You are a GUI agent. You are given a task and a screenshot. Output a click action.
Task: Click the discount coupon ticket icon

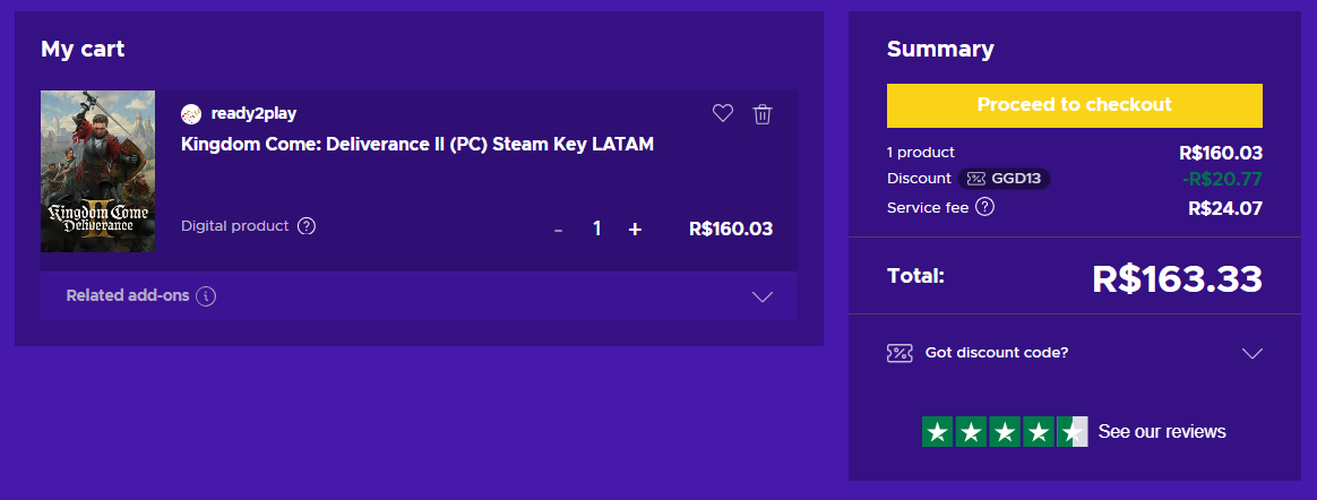899,353
